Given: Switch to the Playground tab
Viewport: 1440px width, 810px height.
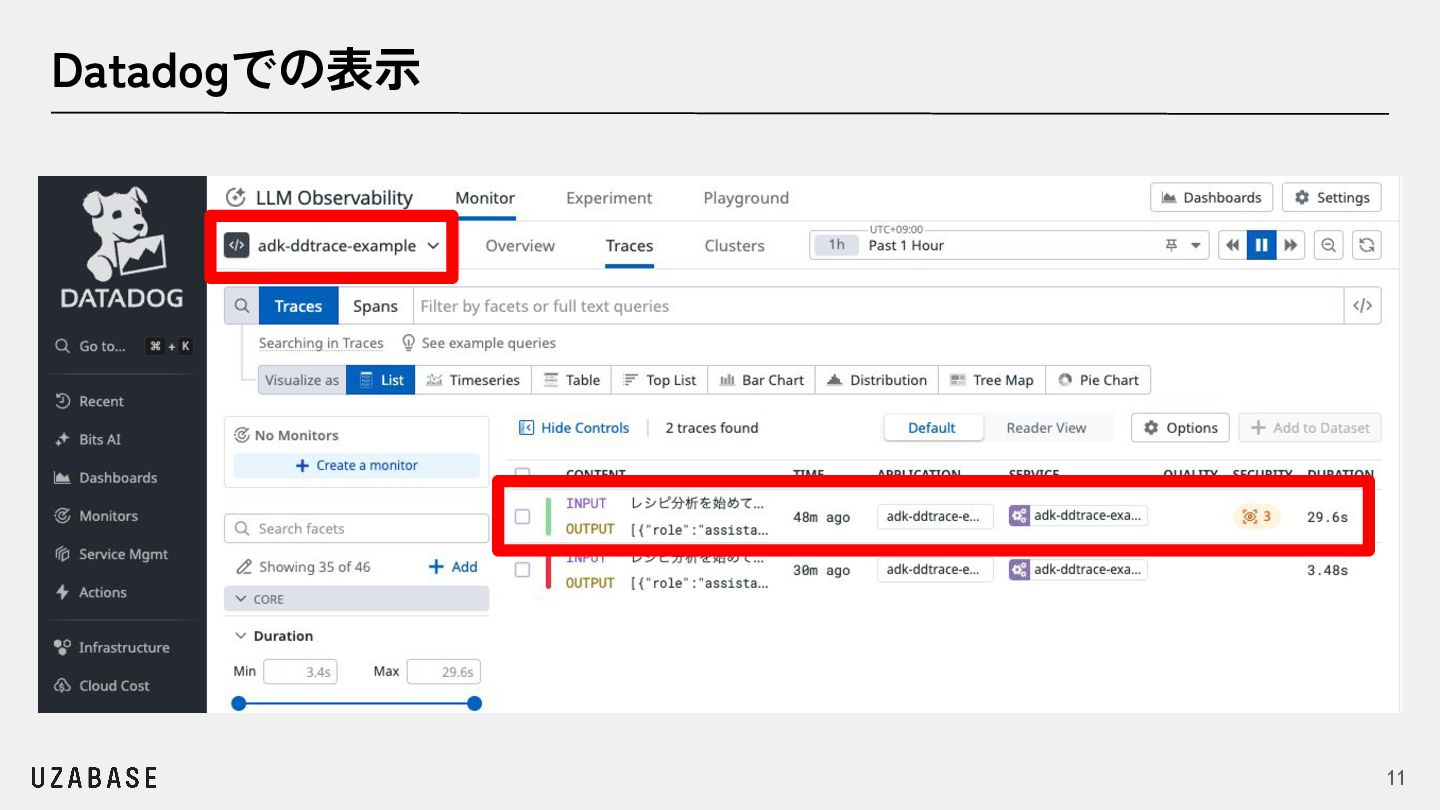Looking at the screenshot, I should [746, 198].
